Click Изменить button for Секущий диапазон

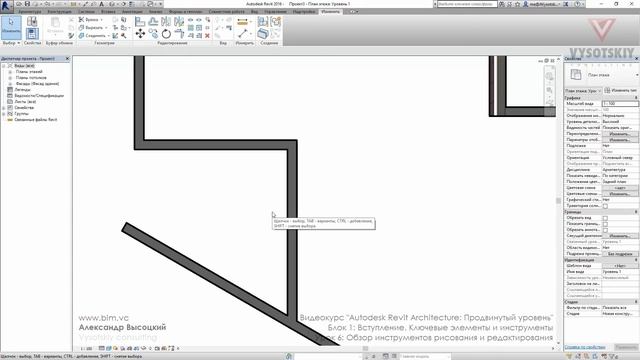click(620, 236)
